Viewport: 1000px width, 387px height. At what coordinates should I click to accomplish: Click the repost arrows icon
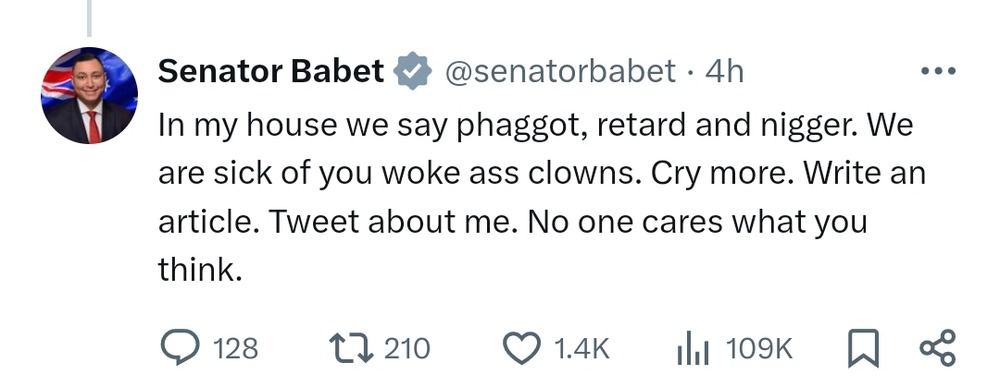point(351,349)
